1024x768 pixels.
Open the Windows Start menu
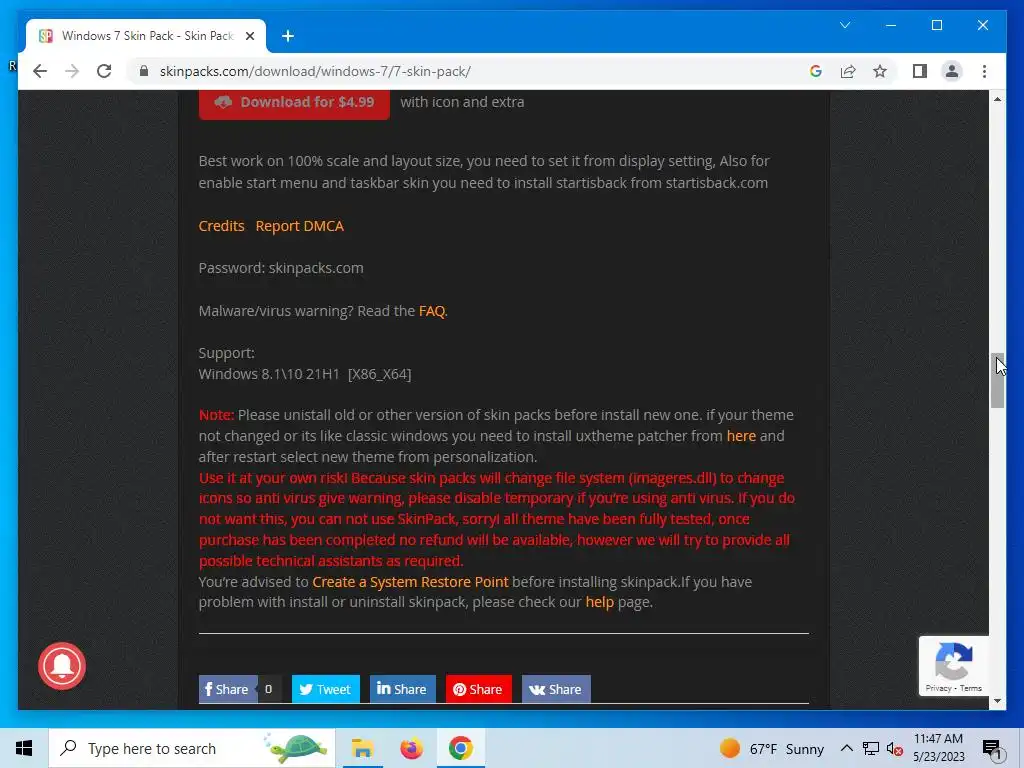pyautogui.click(x=24, y=748)
